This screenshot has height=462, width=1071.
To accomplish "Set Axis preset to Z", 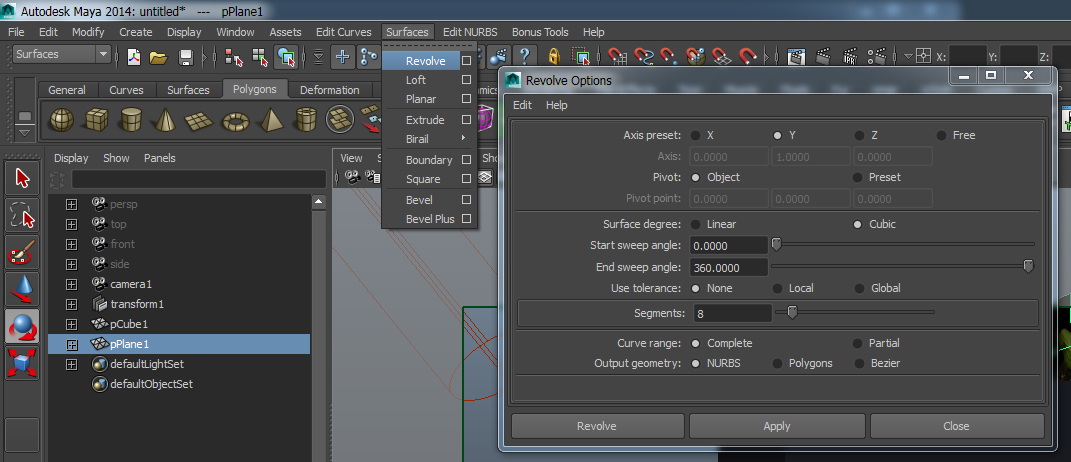I will click(859, 135).
